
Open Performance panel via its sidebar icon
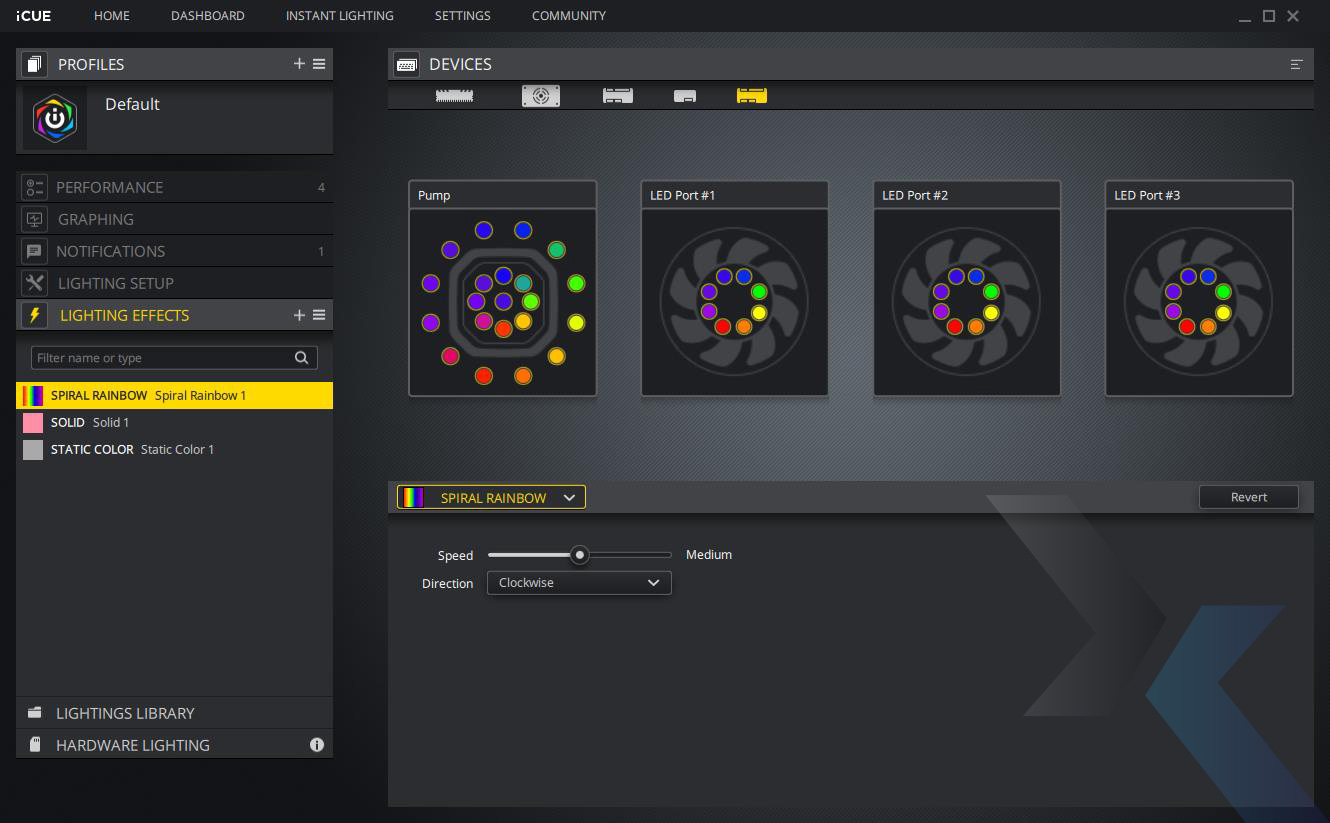coord(35,187)
